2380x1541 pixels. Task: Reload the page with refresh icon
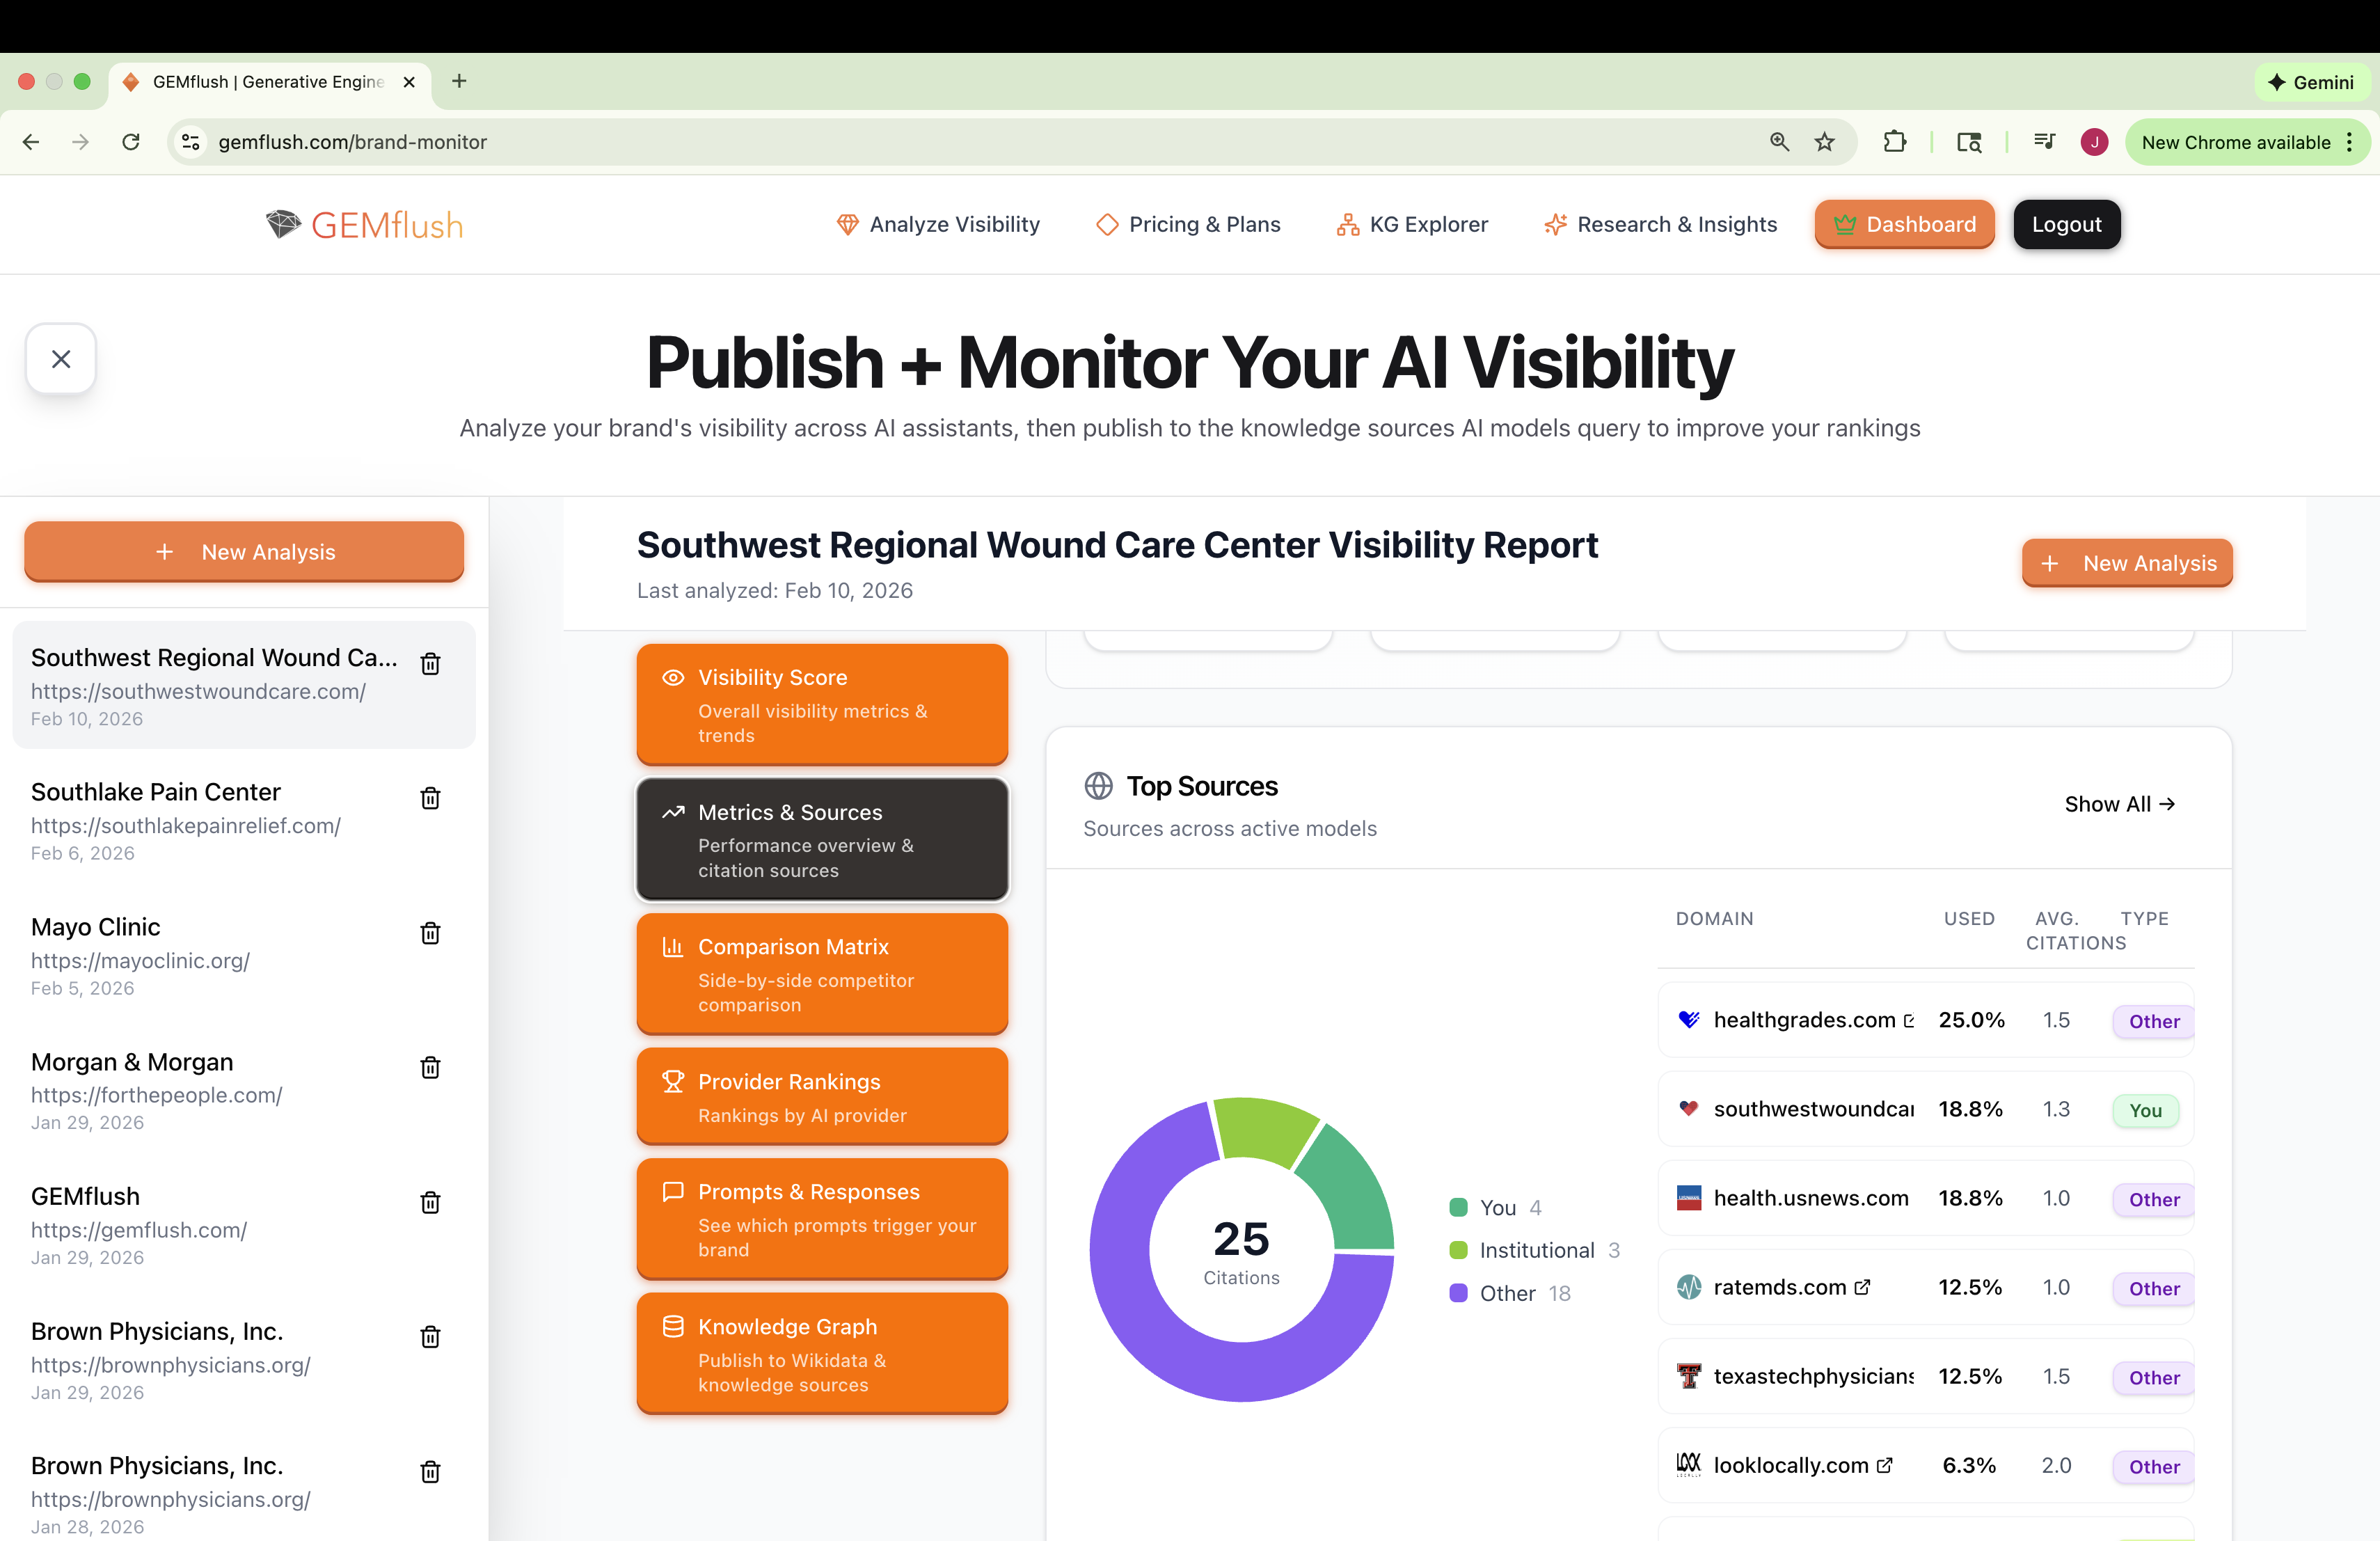pyautogui.click(x=131, y=142)
